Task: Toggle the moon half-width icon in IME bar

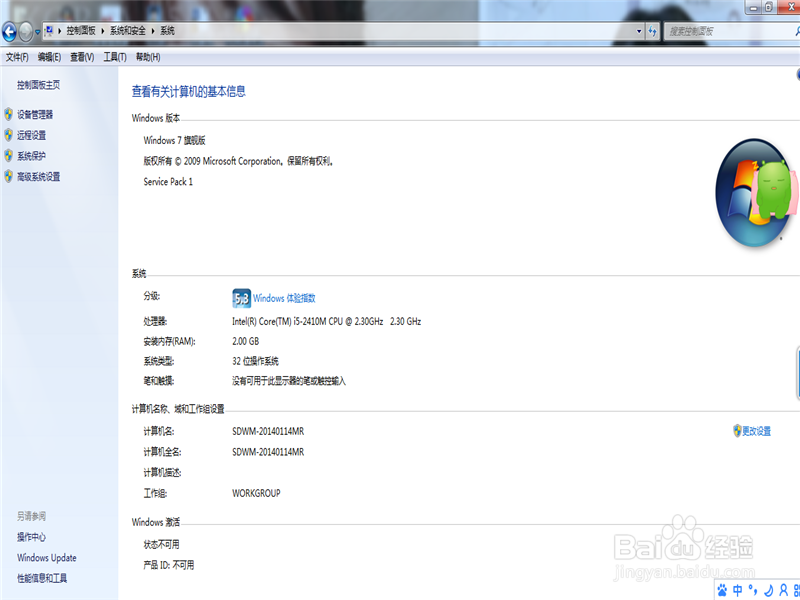Action: coord(768,590)
